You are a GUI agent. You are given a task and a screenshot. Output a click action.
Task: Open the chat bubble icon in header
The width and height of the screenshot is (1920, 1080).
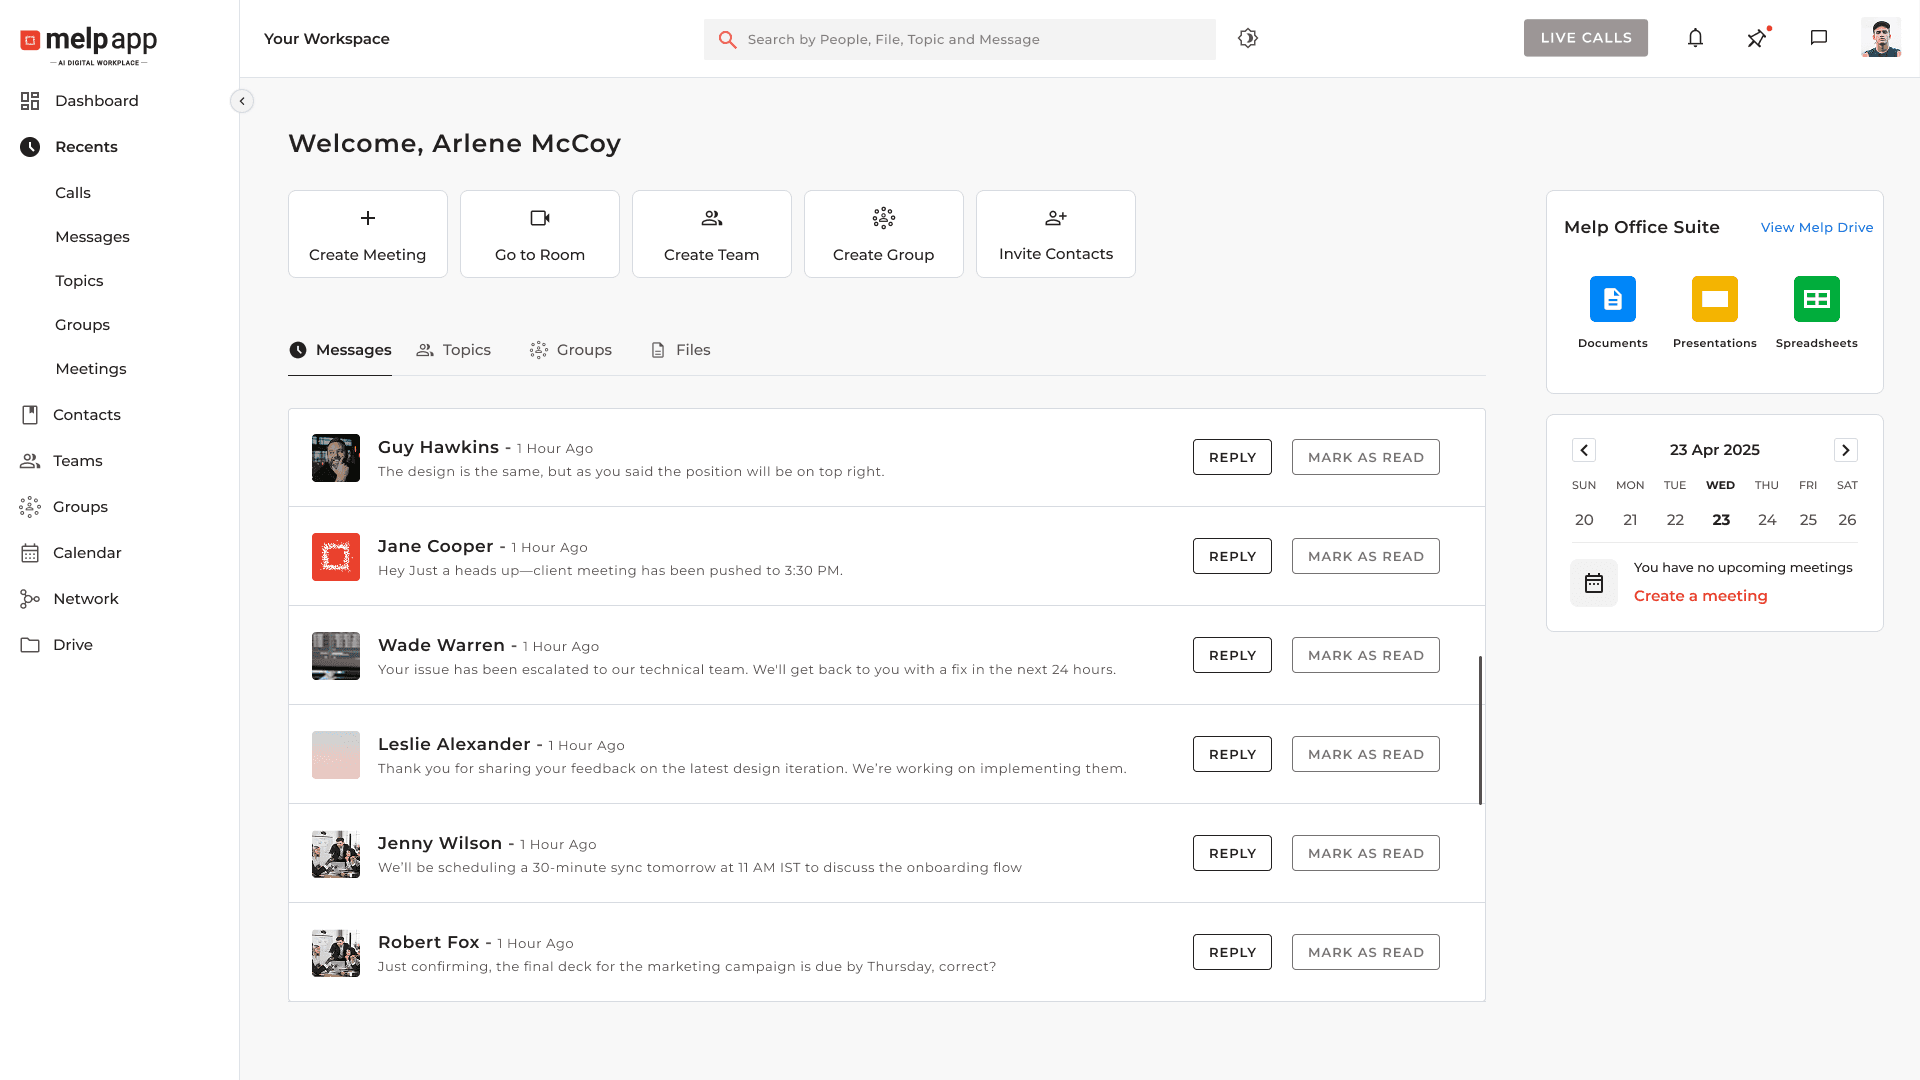(1819, 38)
